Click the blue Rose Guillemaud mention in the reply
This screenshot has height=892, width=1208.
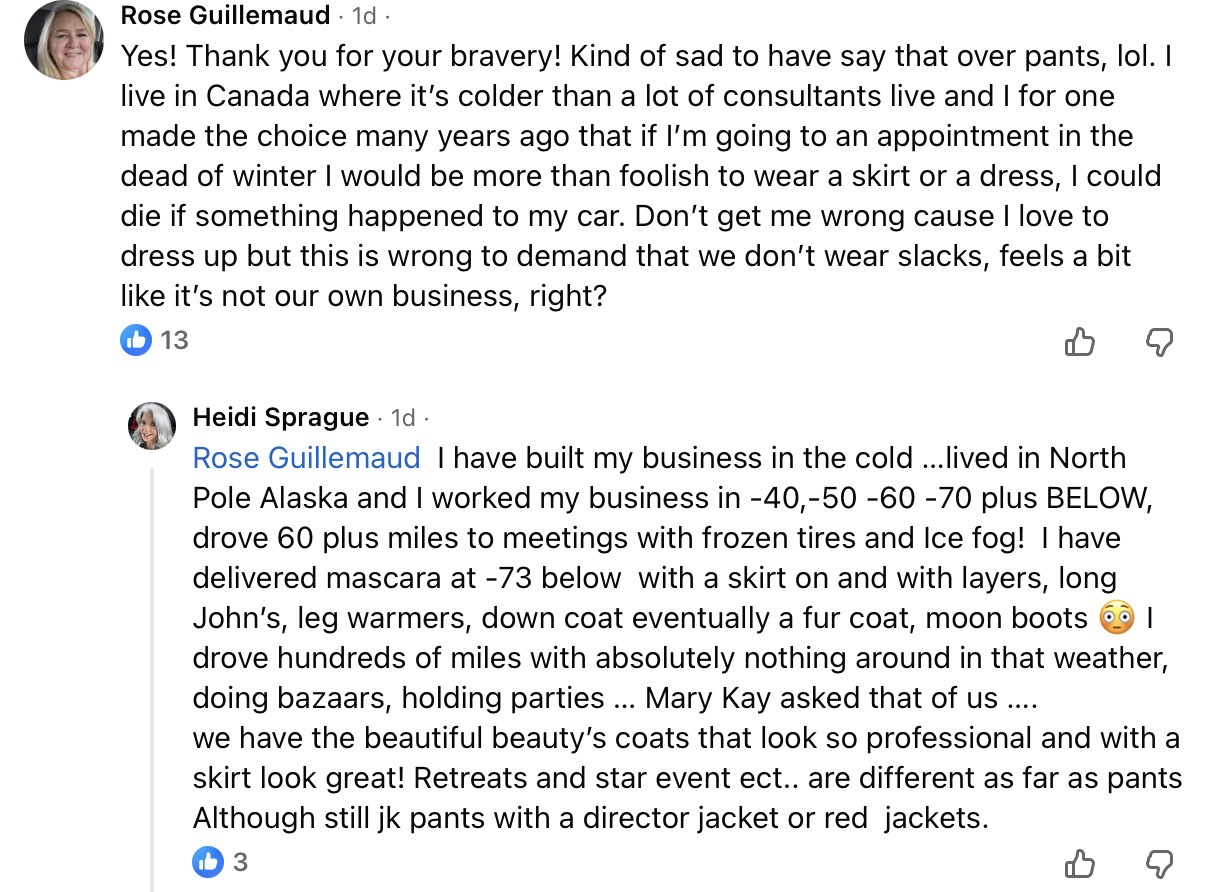(306, 458)
